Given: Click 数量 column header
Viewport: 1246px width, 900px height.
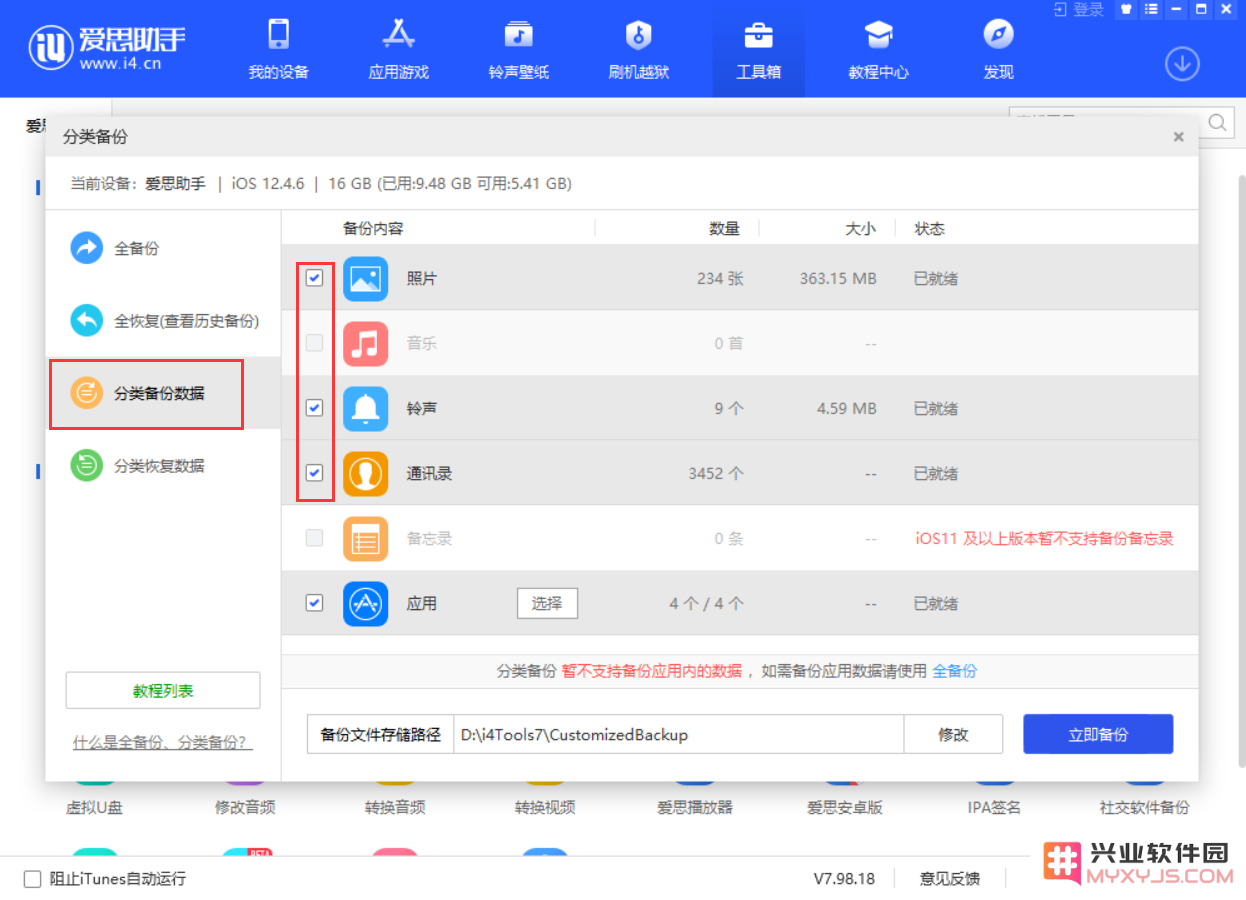Looking at the screenshot, I should [725, 228].
